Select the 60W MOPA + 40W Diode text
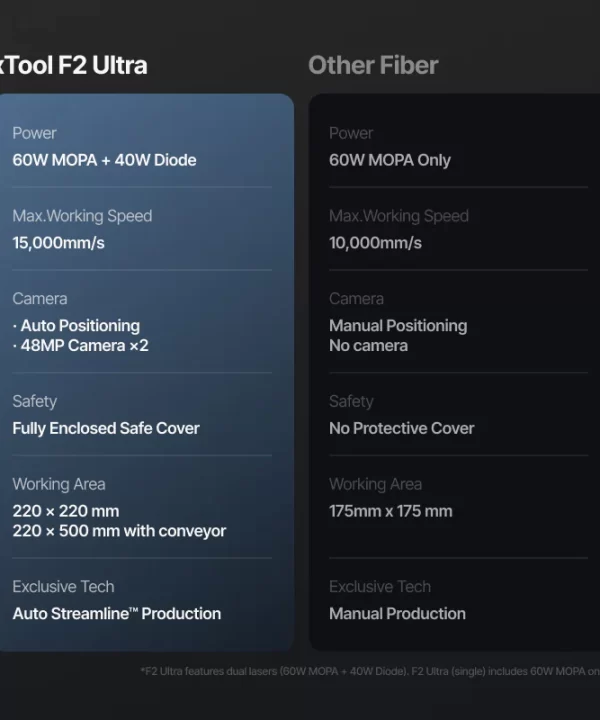 tap(104, 160)
